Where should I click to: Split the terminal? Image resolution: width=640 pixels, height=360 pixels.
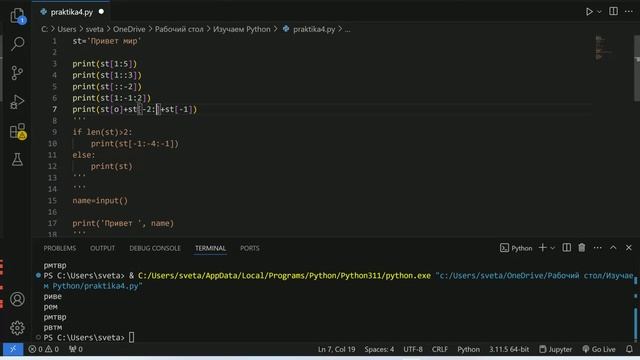[x=567, y=247]
